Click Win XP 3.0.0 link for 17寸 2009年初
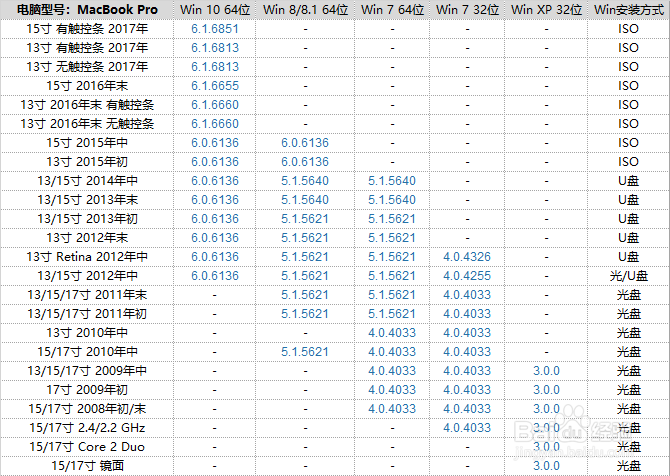 pos(547,390)
